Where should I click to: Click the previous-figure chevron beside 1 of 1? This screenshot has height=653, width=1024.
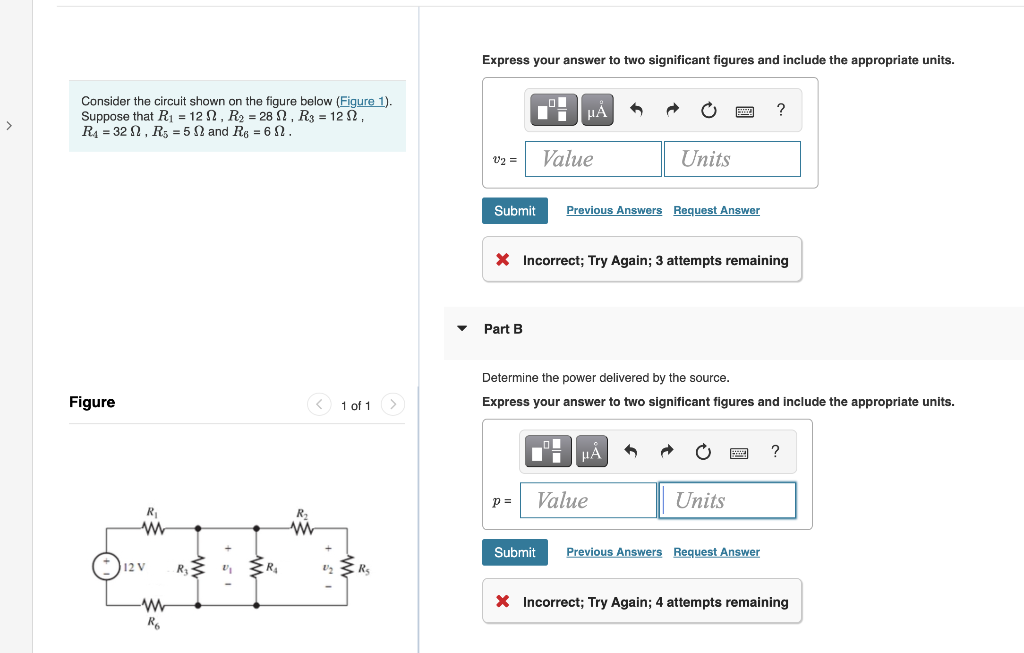tap(319, 405)
